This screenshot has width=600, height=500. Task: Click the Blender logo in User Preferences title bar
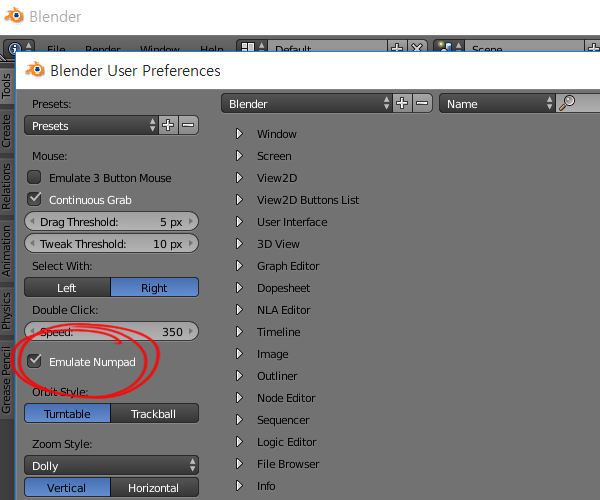35,70
